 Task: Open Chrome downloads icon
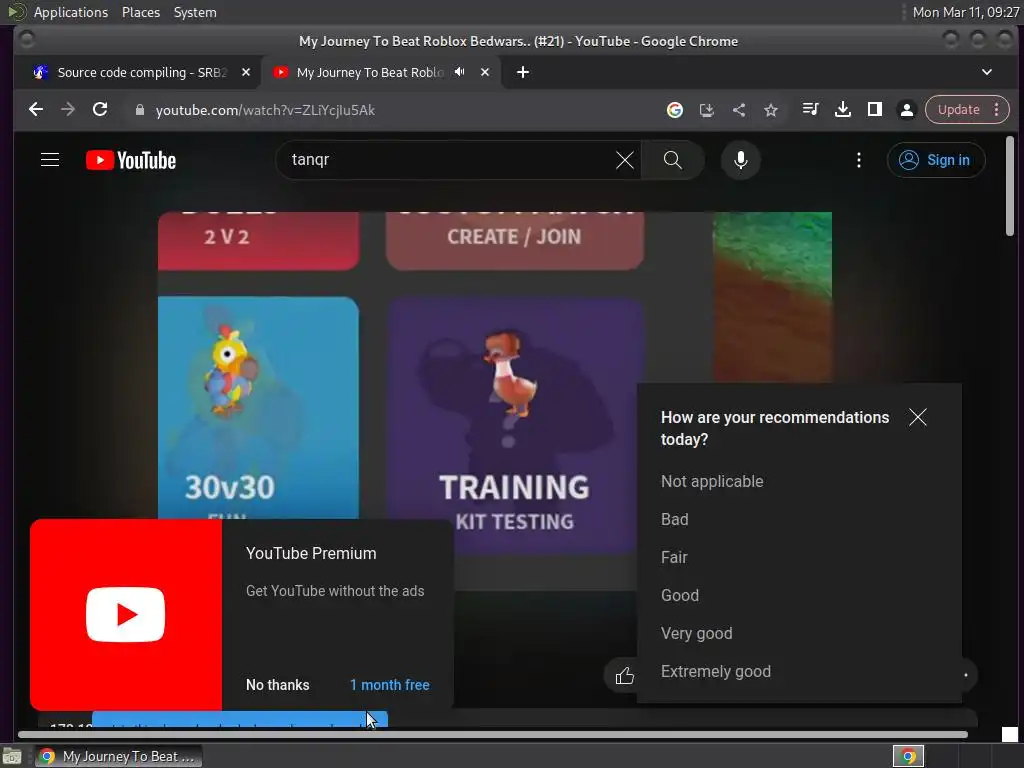pos(842,110)
